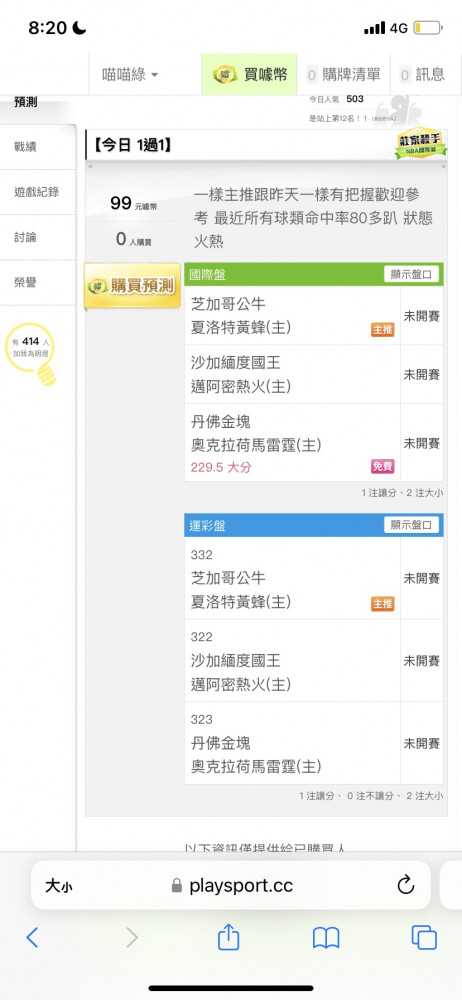Open the 榮譽 sidebar tab
462x1000 pixels.
pyautogui.click(x=38, y=283)
